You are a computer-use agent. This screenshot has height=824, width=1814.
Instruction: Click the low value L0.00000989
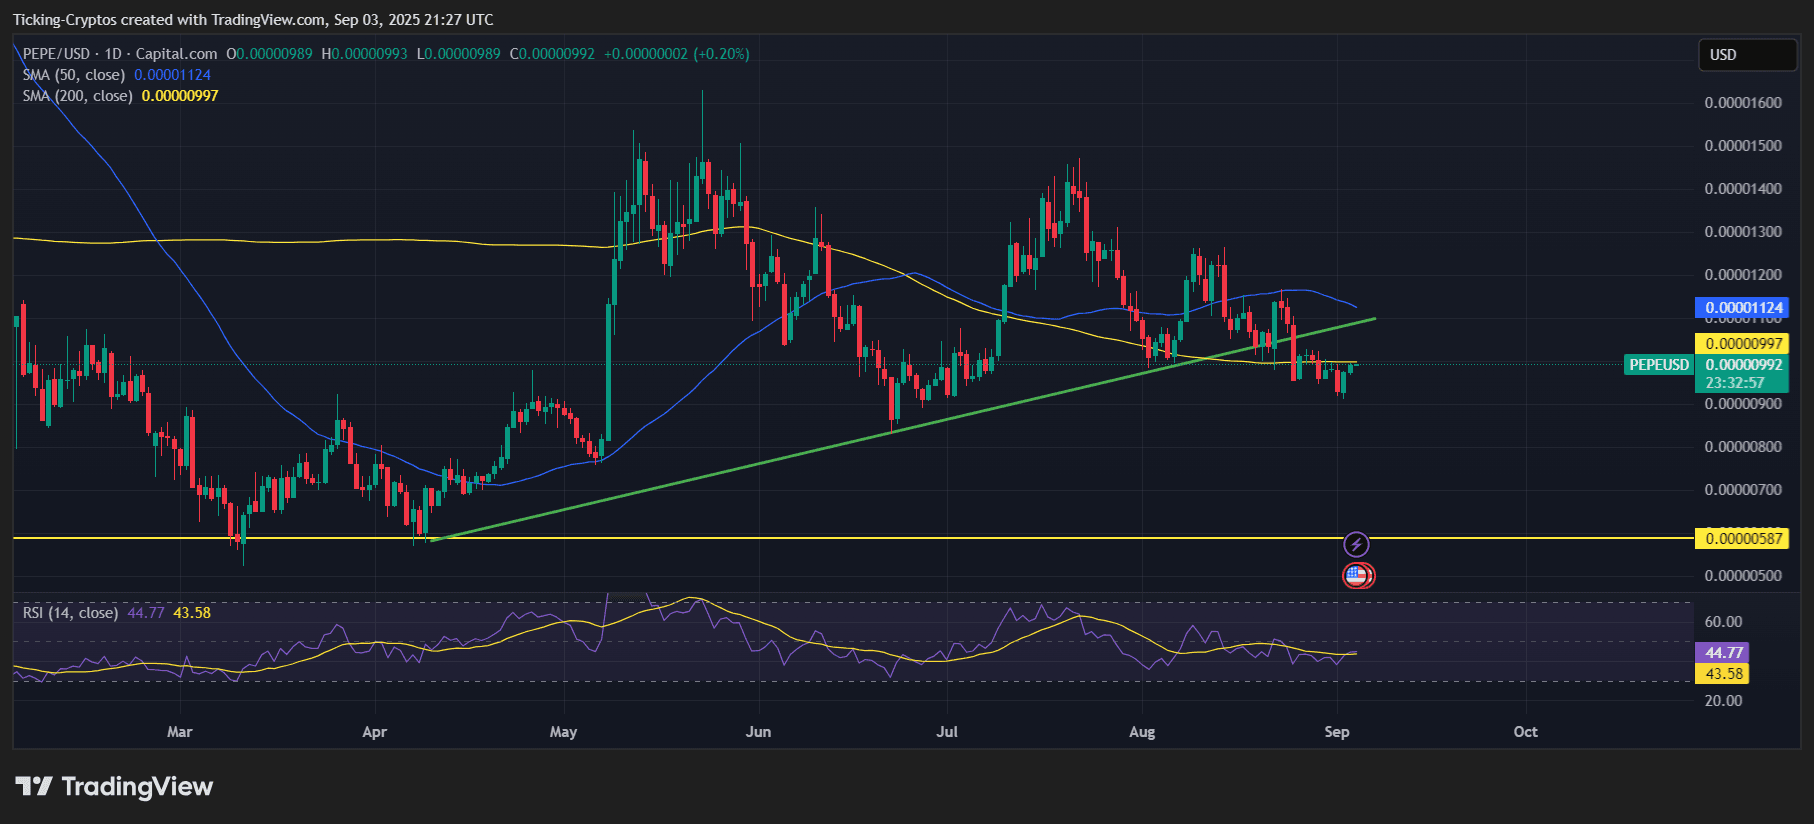coord(458,54)
